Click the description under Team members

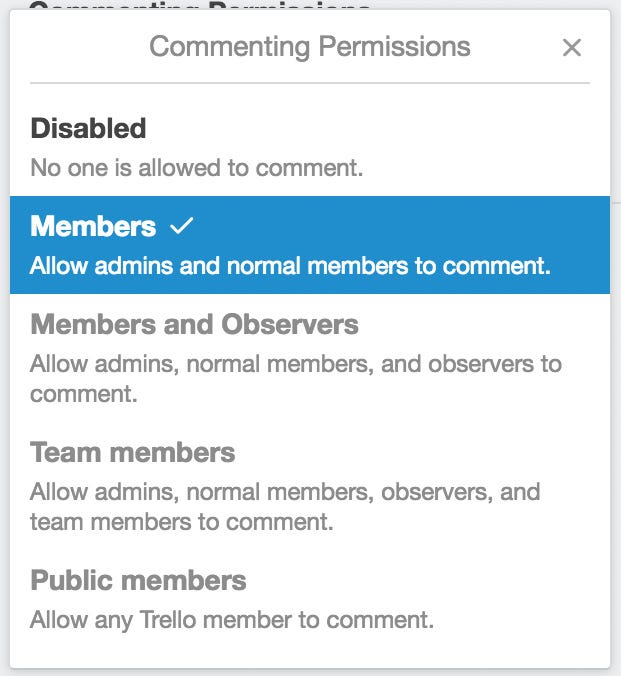pyautogui.click(x=285, y=506)
